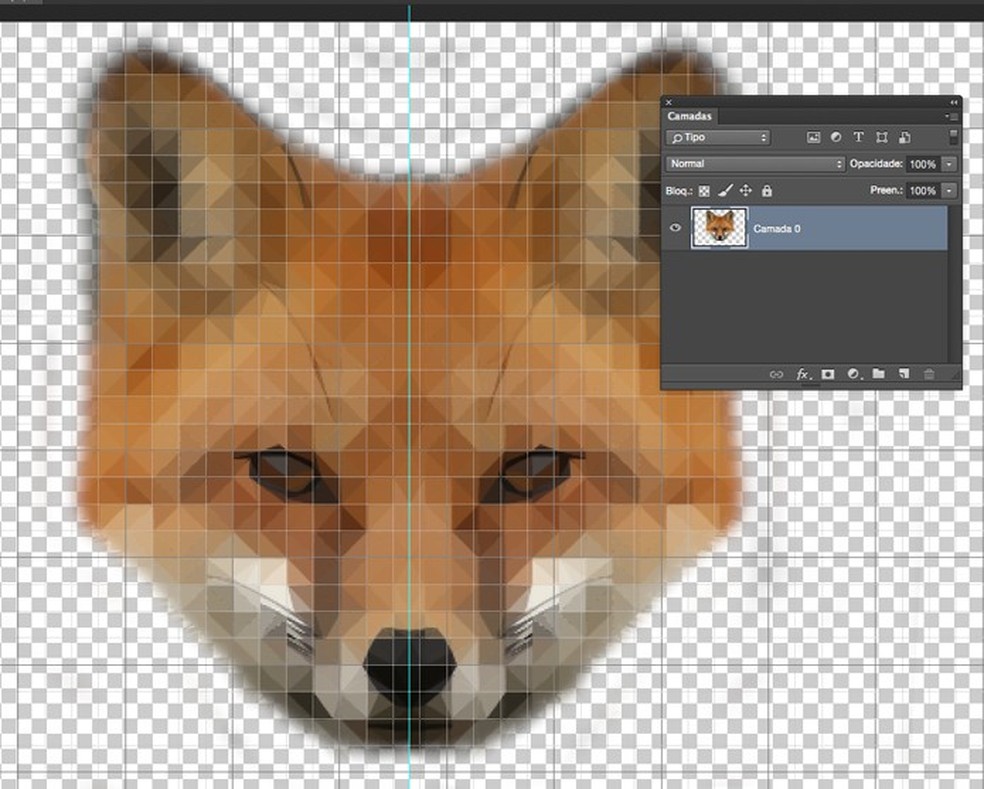The height and width of the screenshot is (789, 984).
Task: Hide Camada 0 with the eye icon
Action: click(676, 229)
